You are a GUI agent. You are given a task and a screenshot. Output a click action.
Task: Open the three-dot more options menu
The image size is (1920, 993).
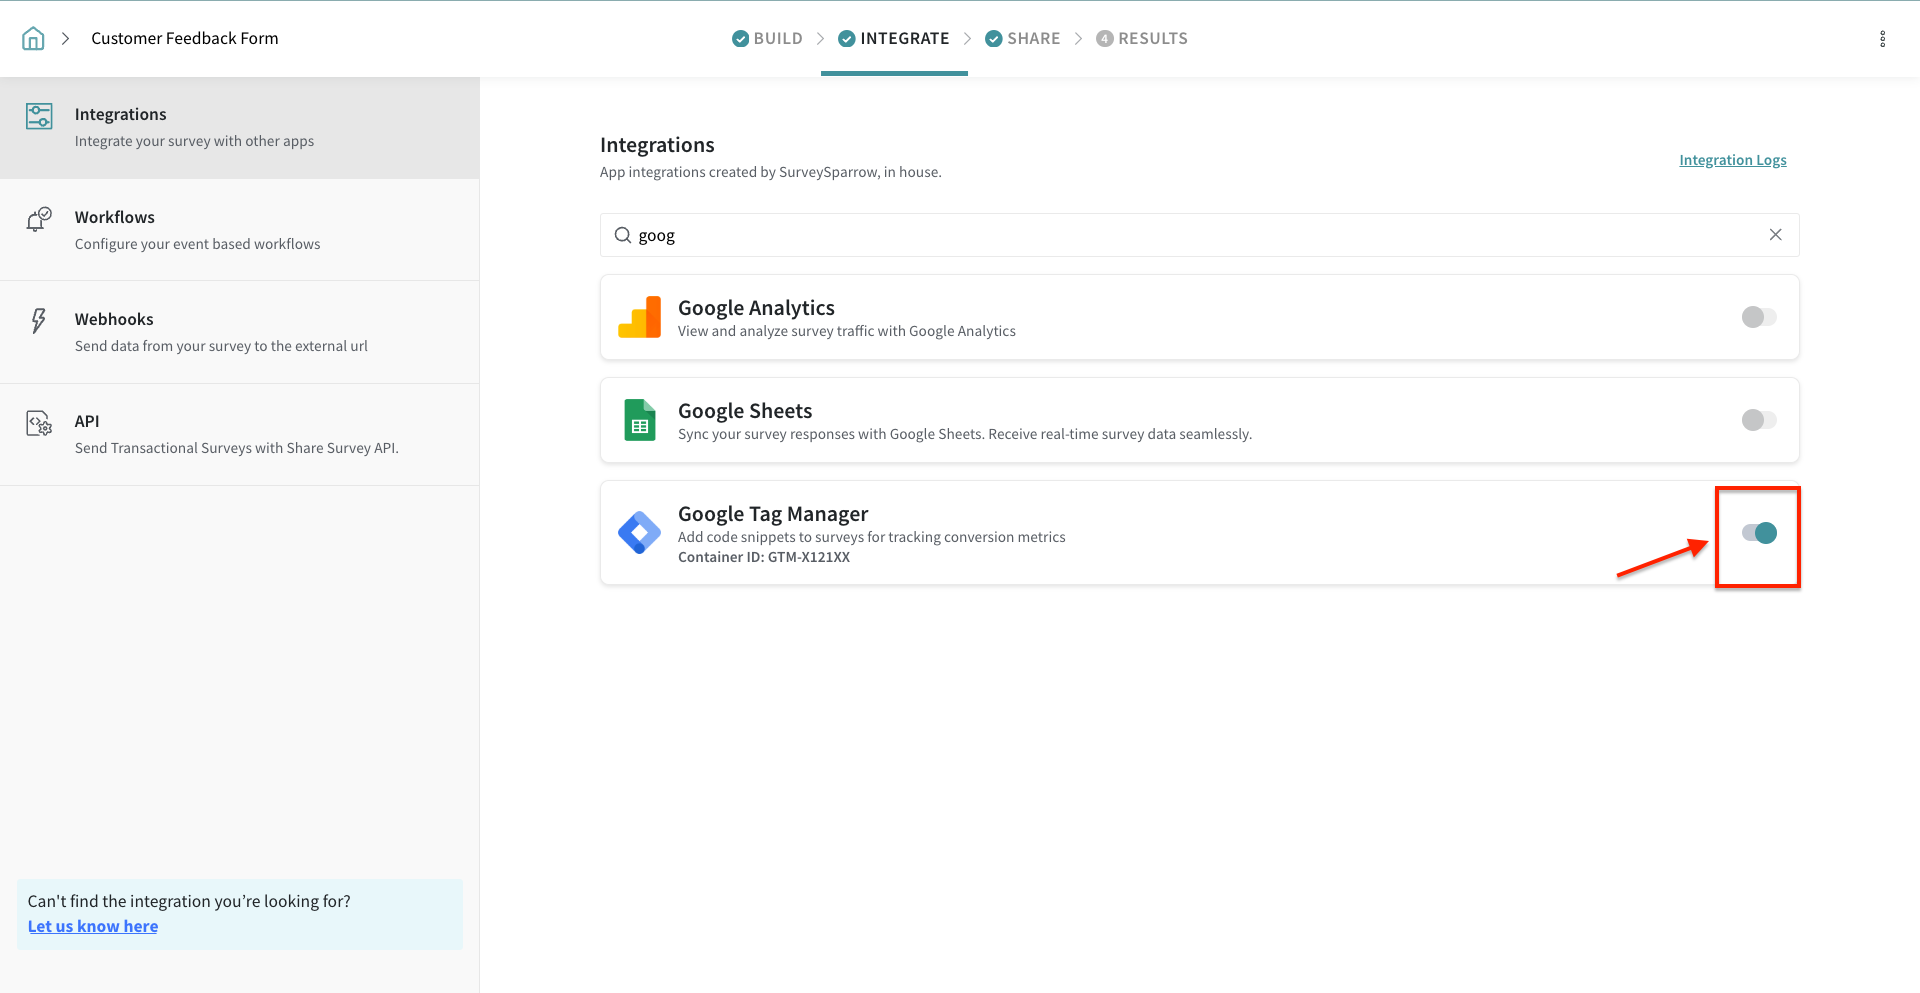click(x=1882, y=39)
